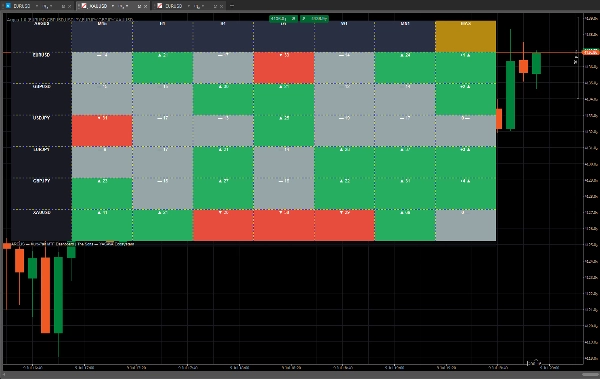Click the scrollbar left arrow at bottom left
600x379 pixels.
point(4,374)
